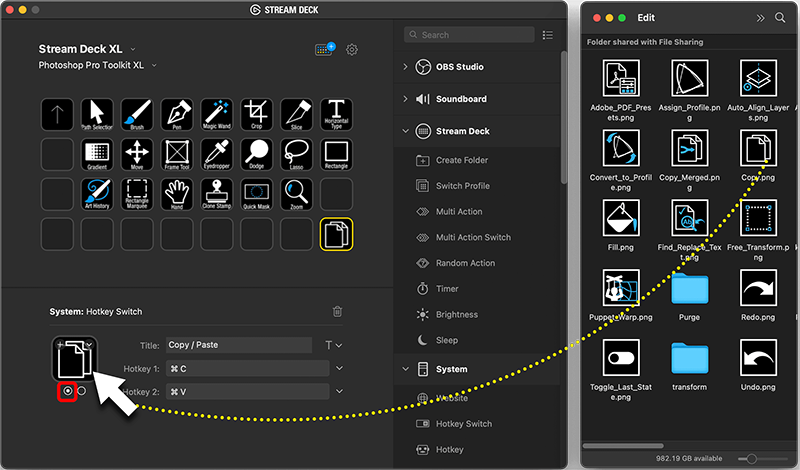Screen dimensions: 800x470
Task: Click the actions Search field
Action: click(x=469, y=35)
